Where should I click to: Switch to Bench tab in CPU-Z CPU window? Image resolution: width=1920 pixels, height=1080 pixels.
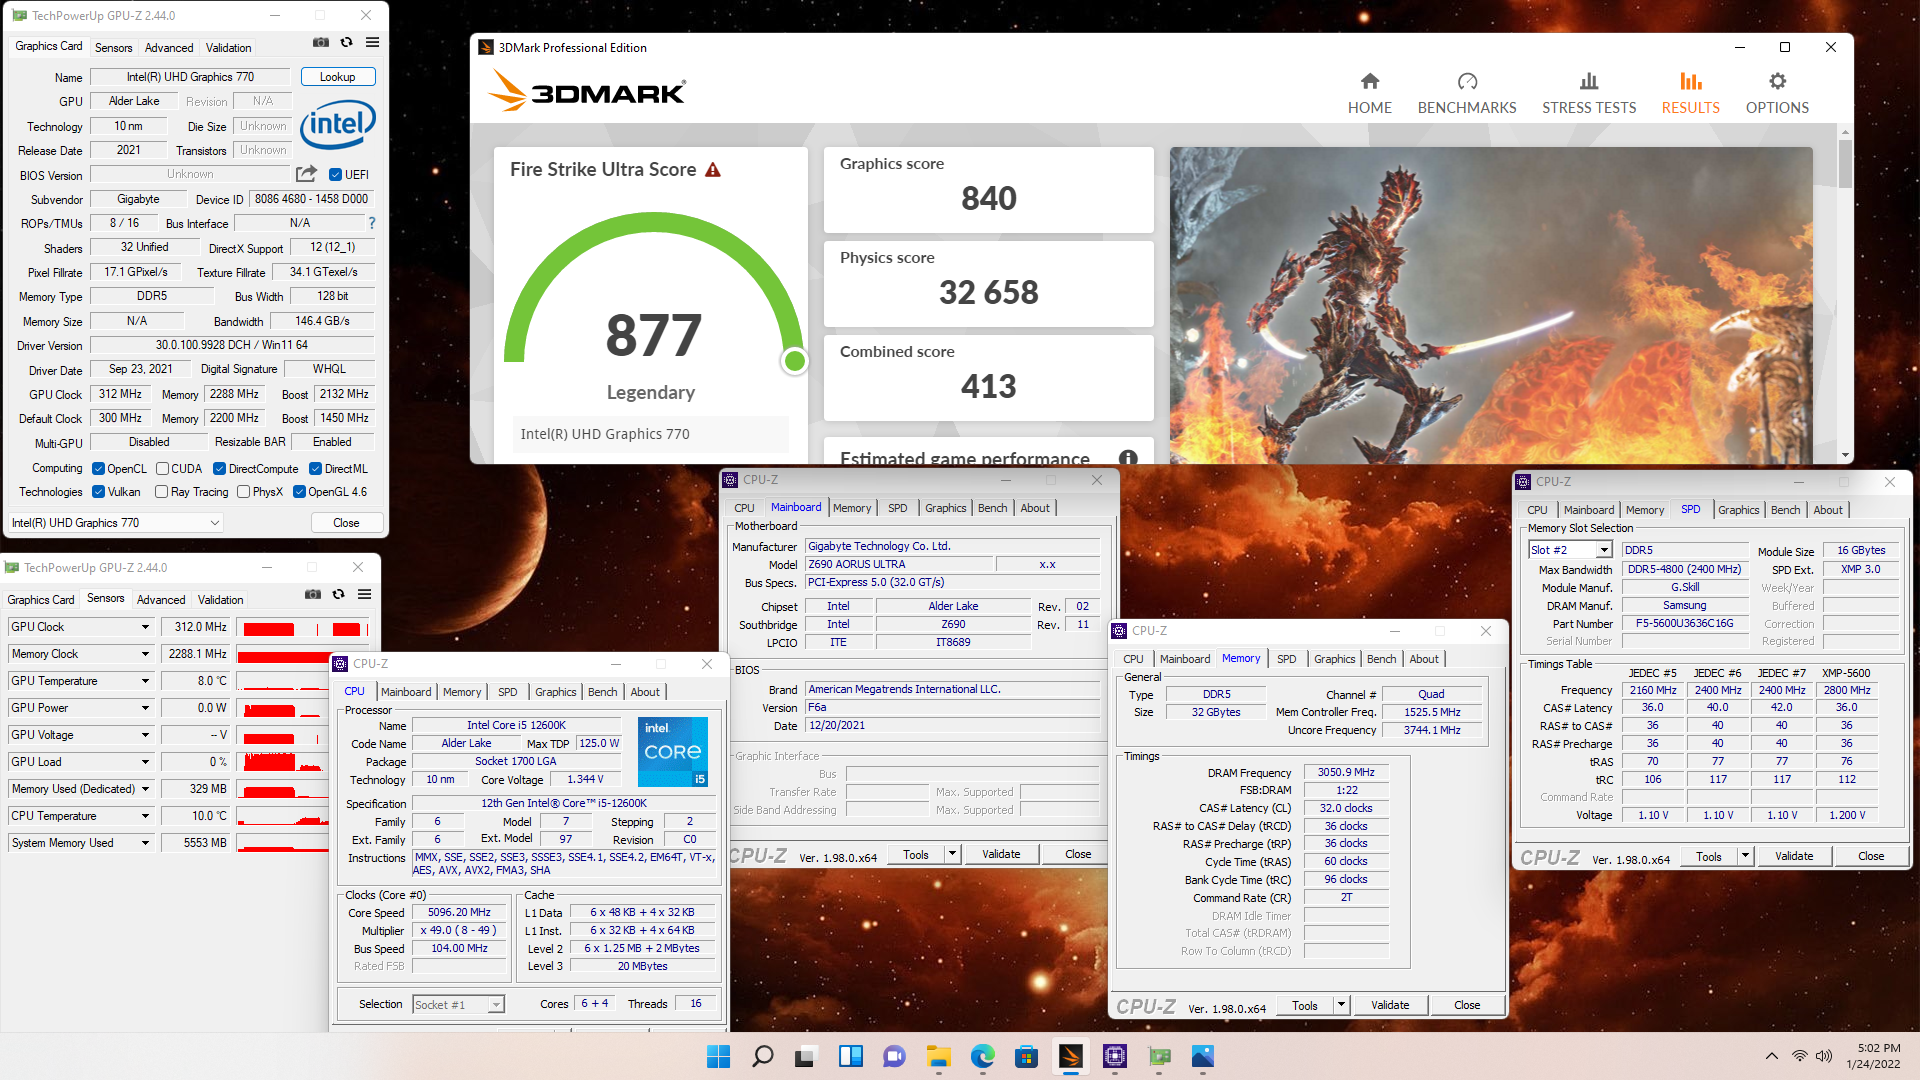click(x=603, y=692)
